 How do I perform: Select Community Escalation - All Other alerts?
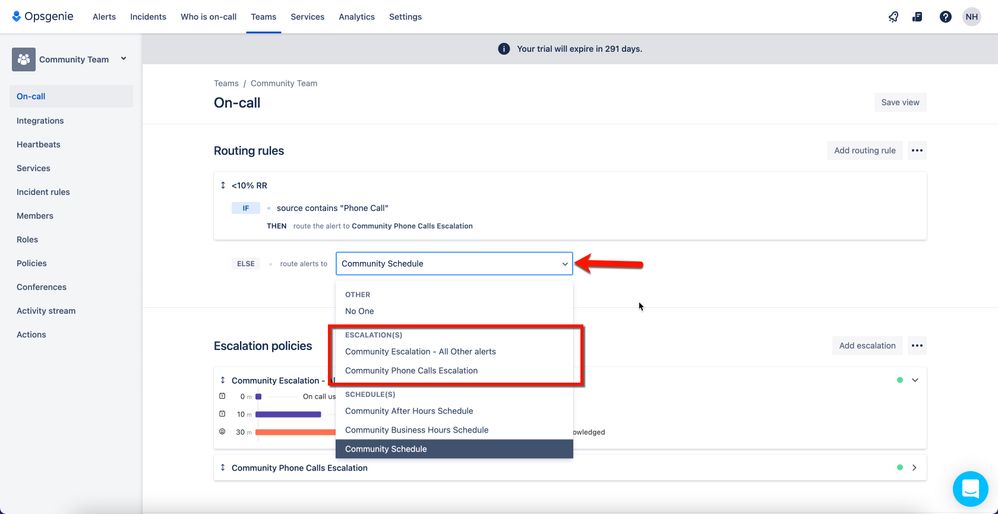point(454,351)
